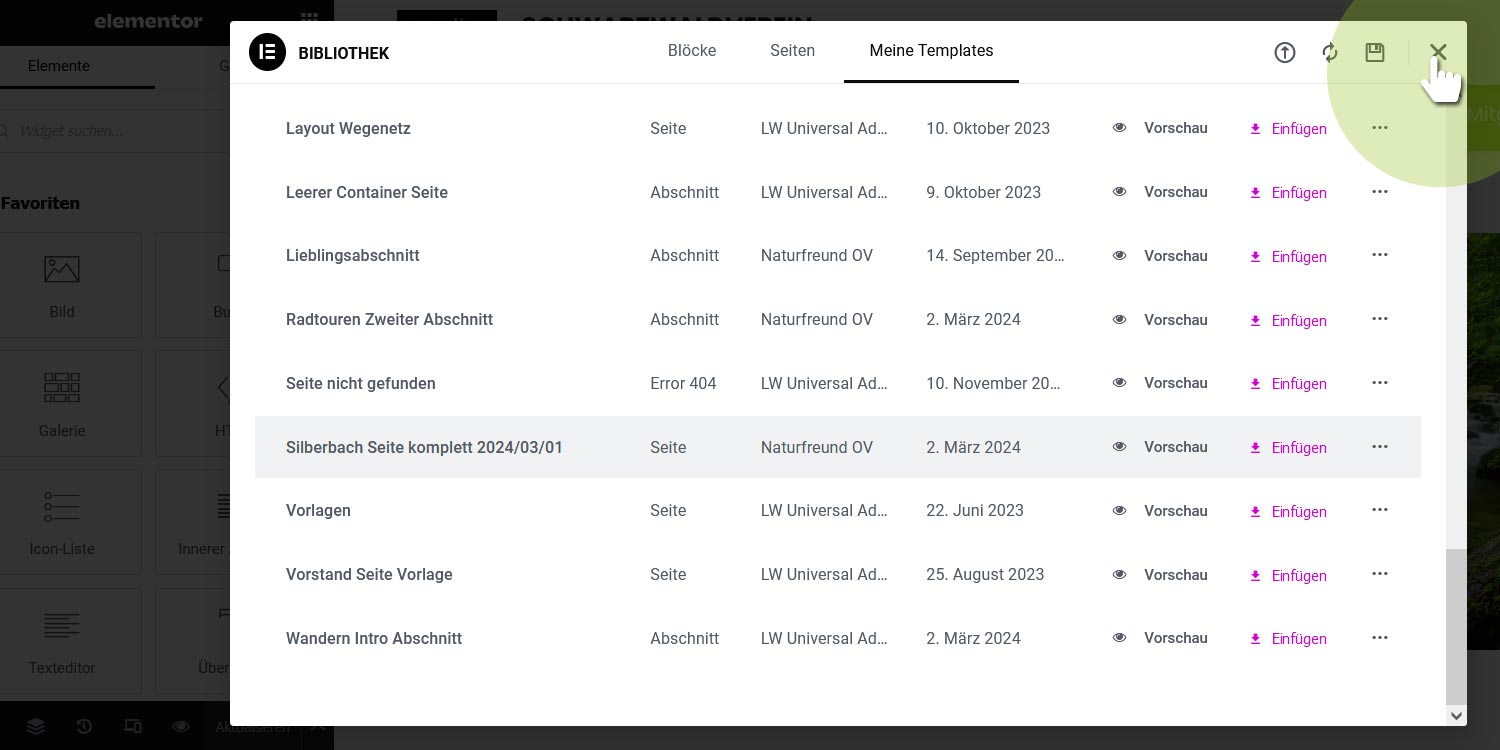Open responsive mode icon in Elementor footer
Screen dimensions: 1500x750
(133, 727)
